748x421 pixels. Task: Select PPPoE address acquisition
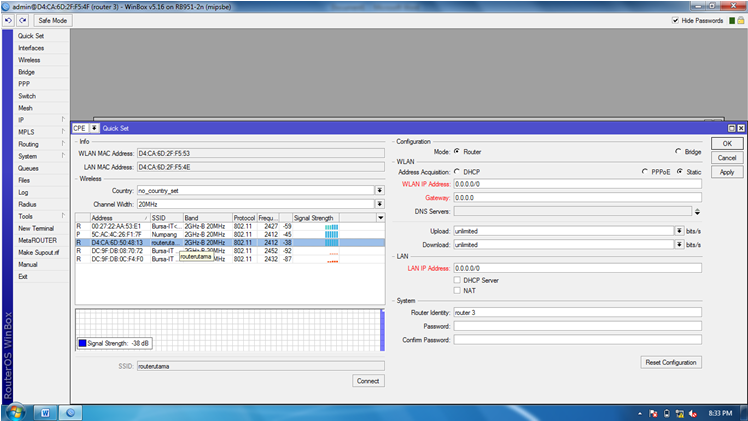click(x=645, y=171)
